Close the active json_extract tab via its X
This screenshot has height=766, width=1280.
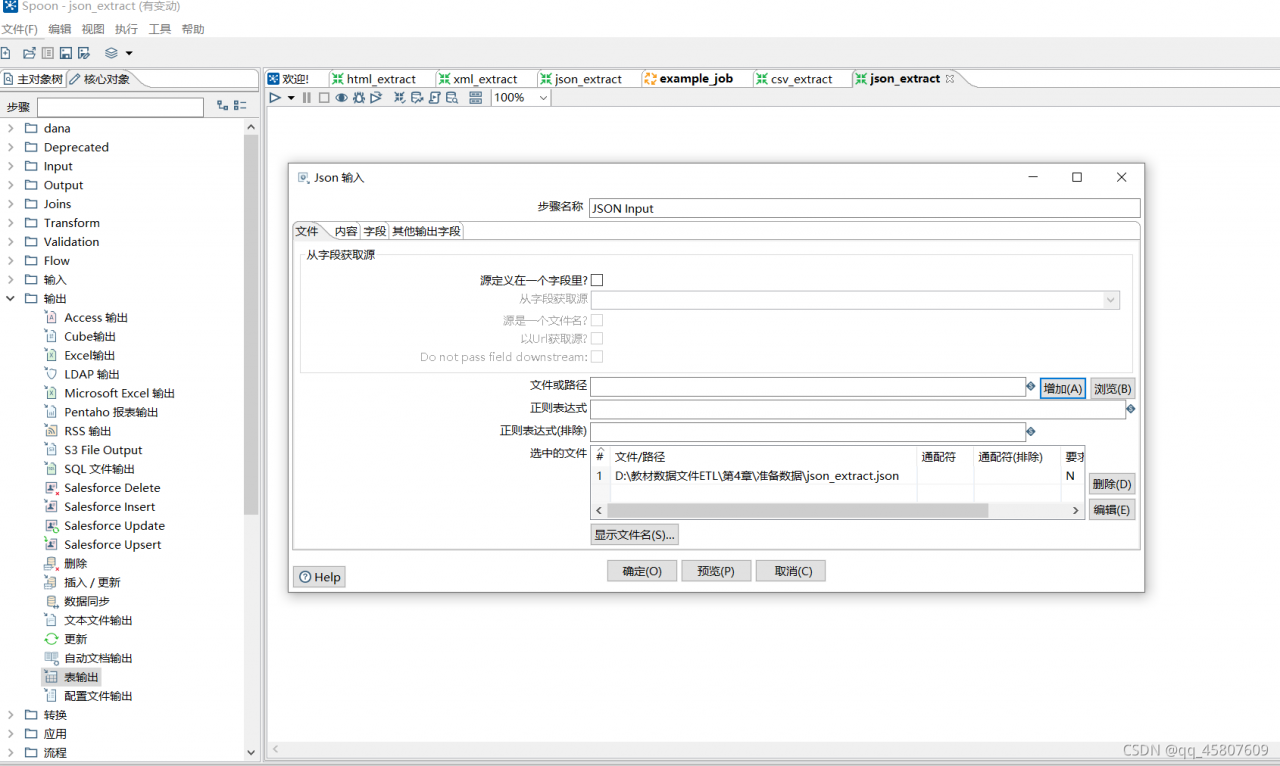point(950,78)
